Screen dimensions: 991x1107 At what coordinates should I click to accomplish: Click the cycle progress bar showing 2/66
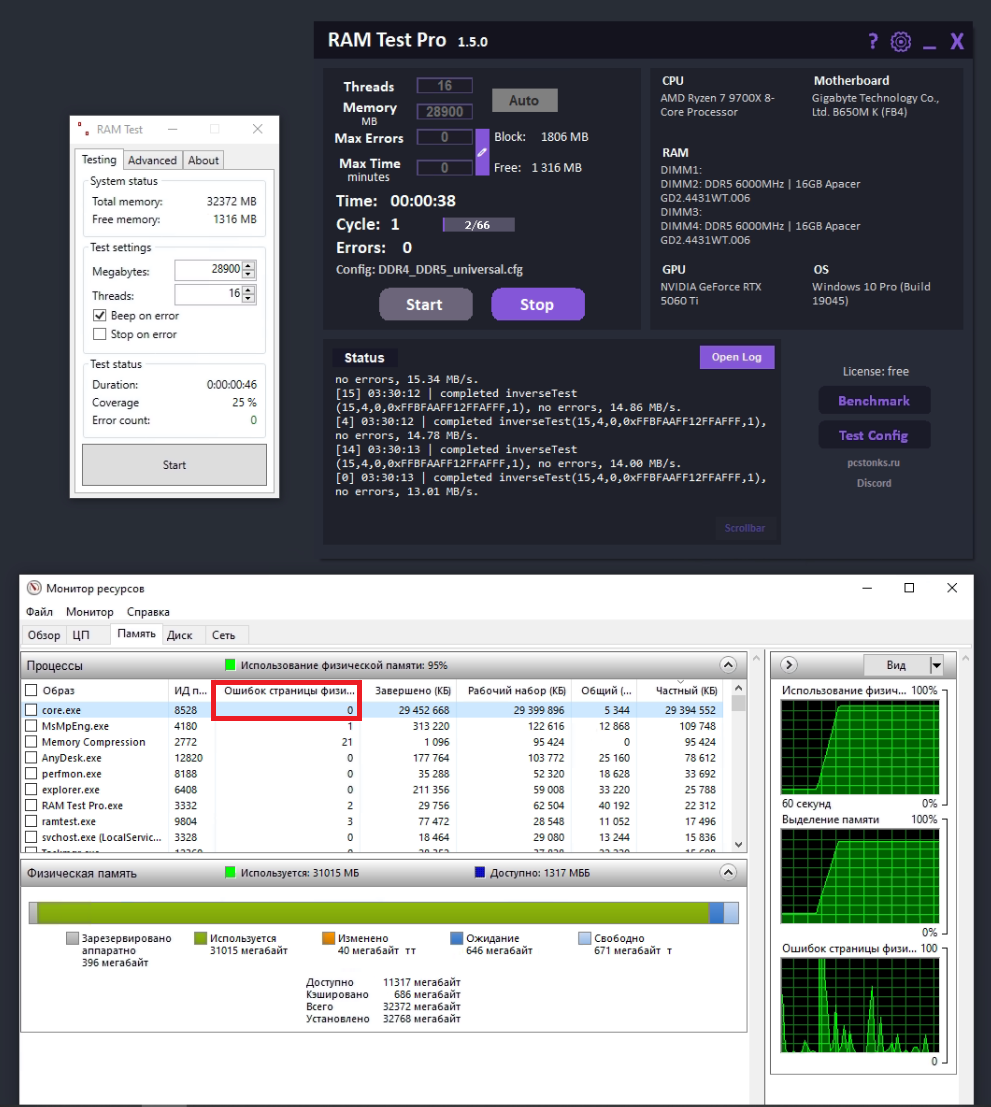[x=478, y=225]
